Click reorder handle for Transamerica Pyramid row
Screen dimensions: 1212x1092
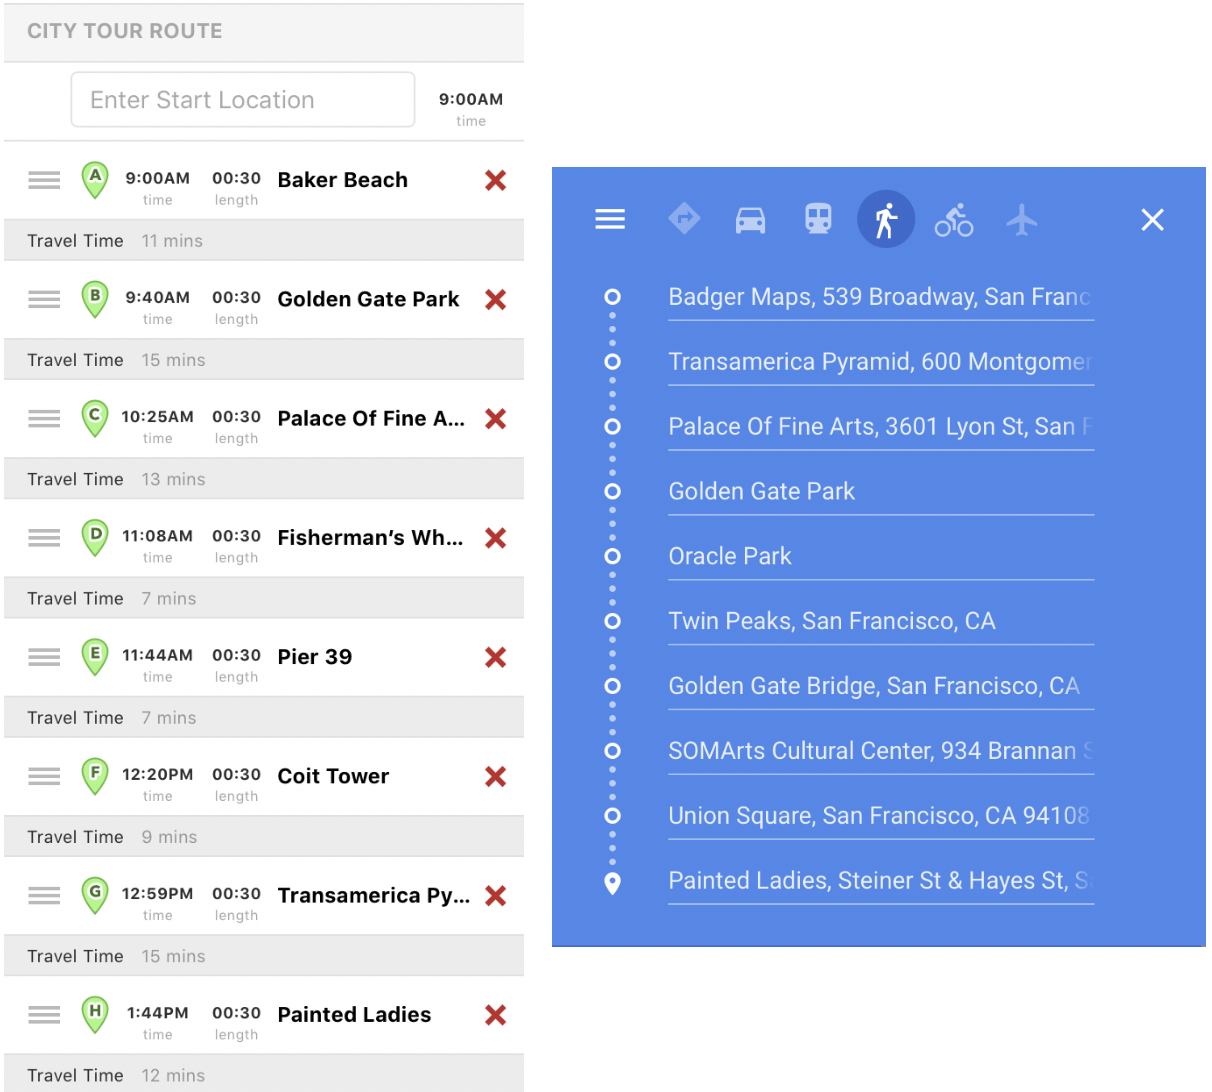click(x=44, y=895)
